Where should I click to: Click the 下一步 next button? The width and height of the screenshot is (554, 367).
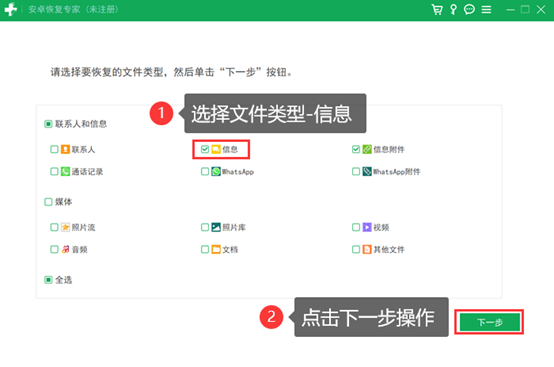(x=489, y=322)
